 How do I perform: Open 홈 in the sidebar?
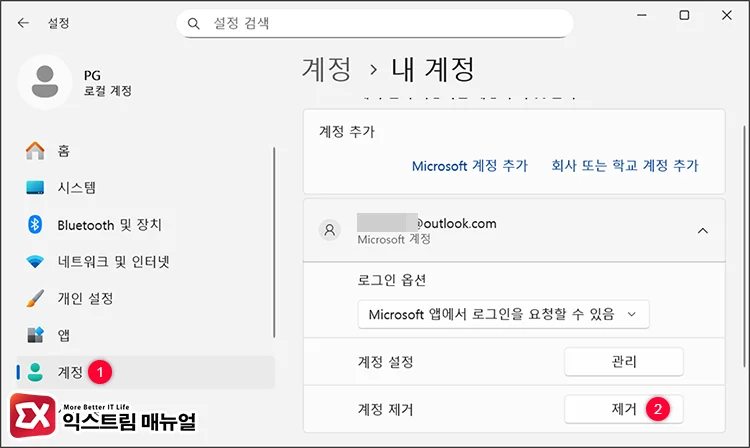pyautogui.click(x=145, y=151)
